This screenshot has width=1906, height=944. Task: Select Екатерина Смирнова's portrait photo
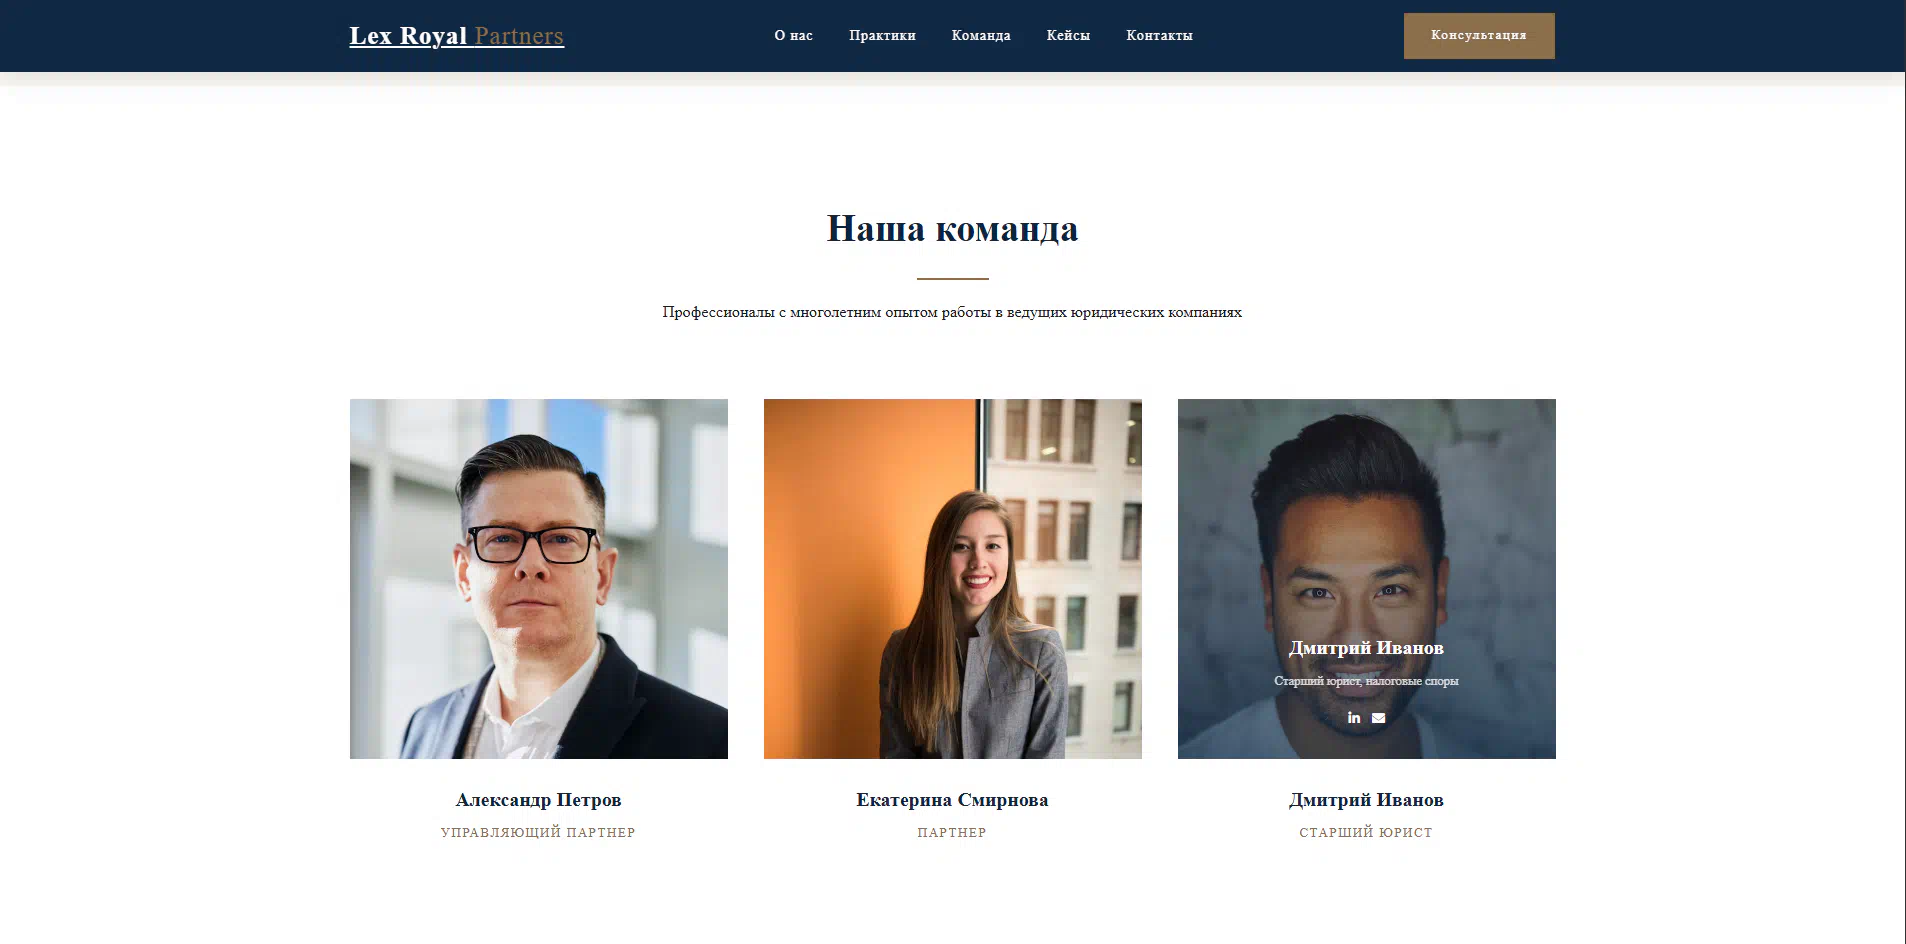click(x=953, y=579)
